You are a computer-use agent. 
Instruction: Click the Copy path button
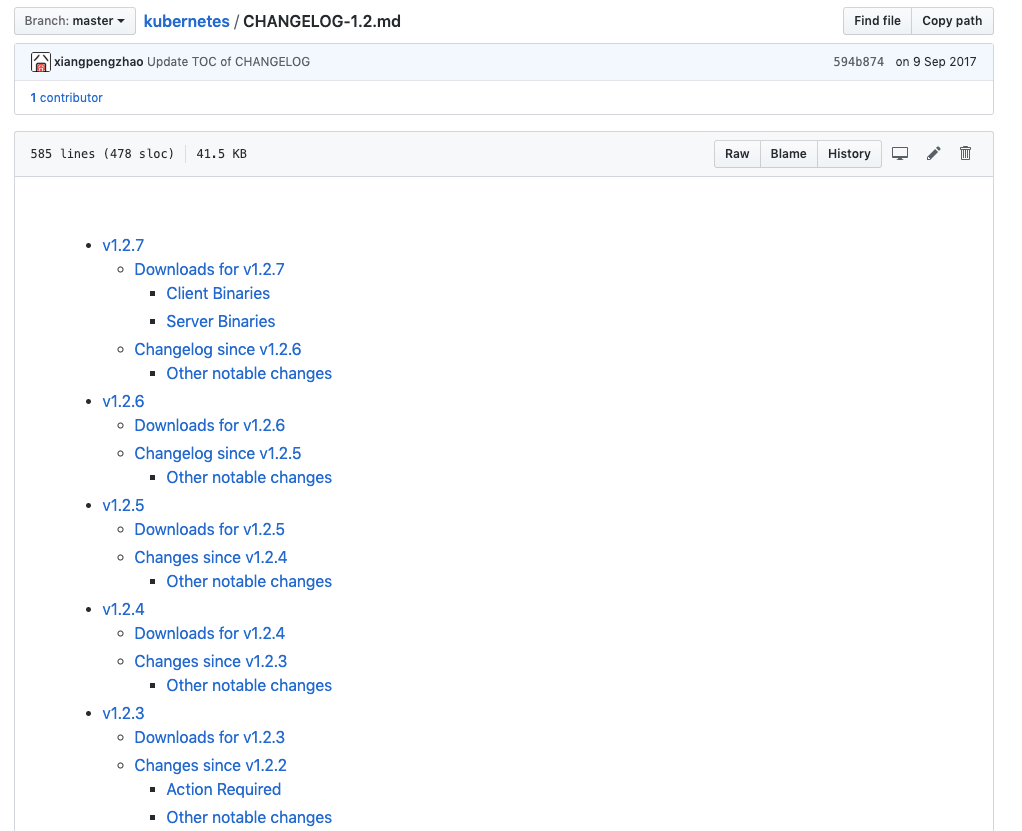(x=952, y=21)
